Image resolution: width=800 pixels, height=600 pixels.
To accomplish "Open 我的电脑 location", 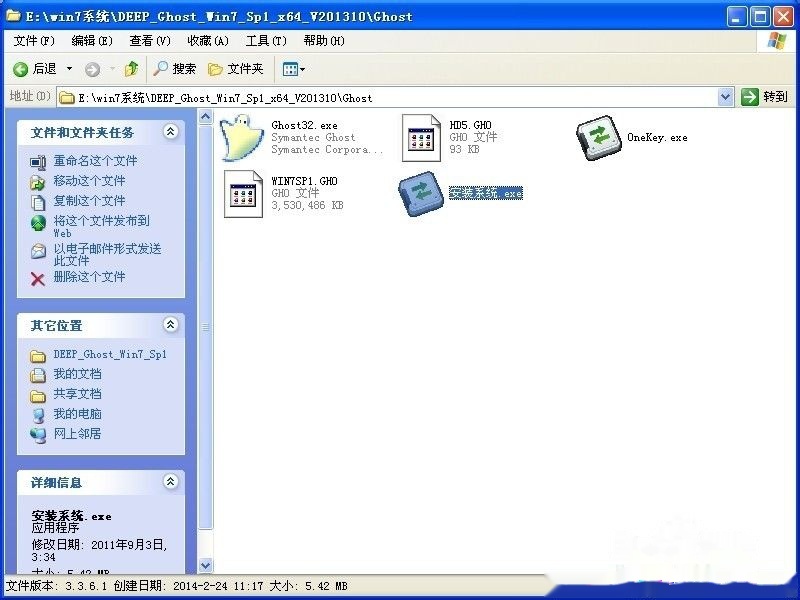I will 78,414.
